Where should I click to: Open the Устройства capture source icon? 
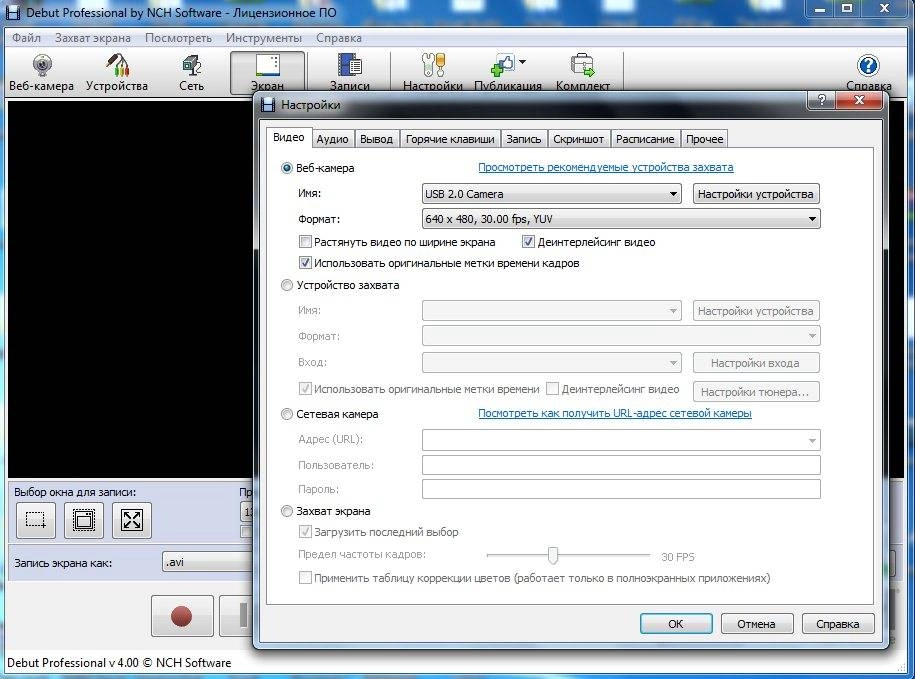click(x=117, y=72)
